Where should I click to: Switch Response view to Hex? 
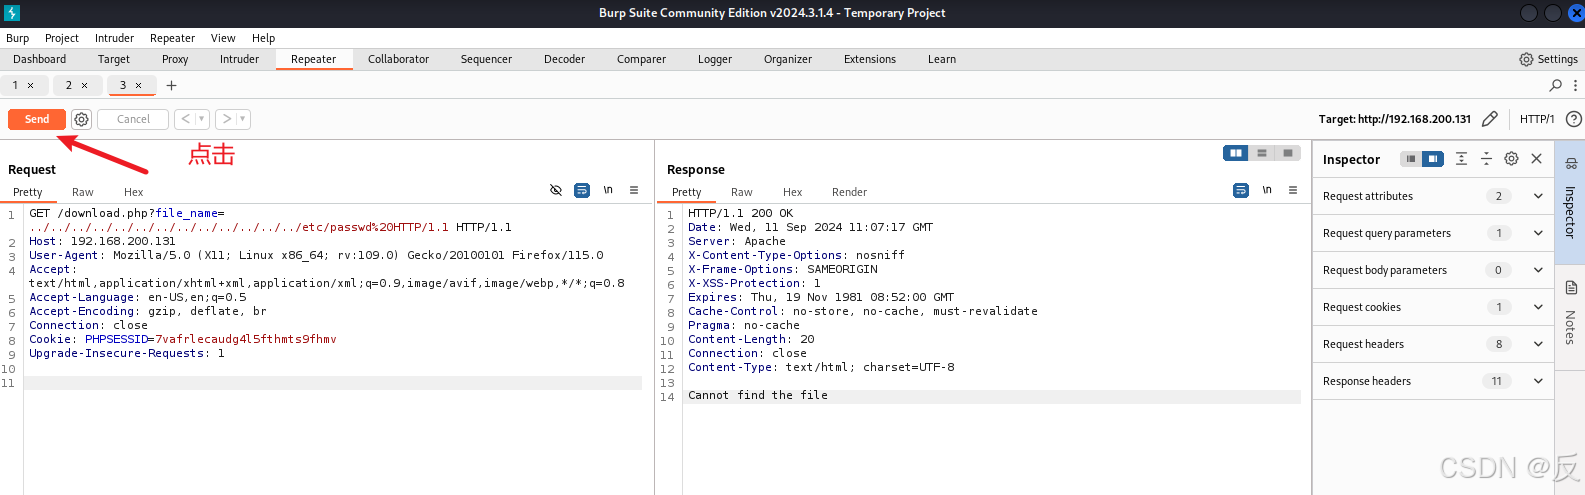[792, 192]
